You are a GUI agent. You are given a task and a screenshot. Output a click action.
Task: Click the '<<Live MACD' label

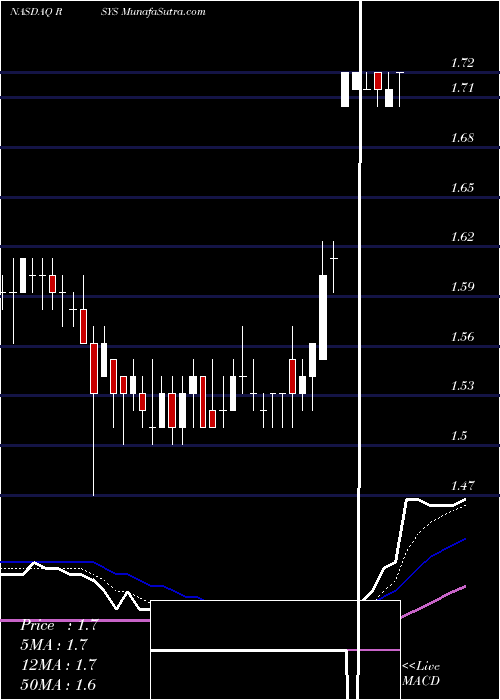421,674
